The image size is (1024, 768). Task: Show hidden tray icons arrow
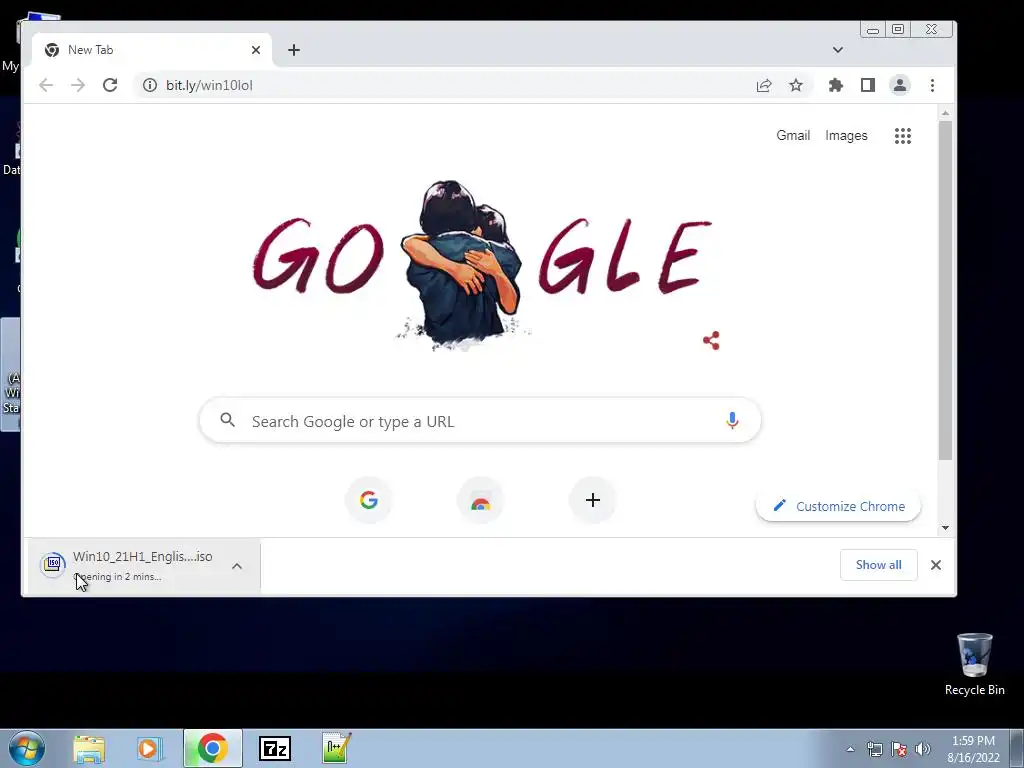pyautogui.click(x=850, y=749)
